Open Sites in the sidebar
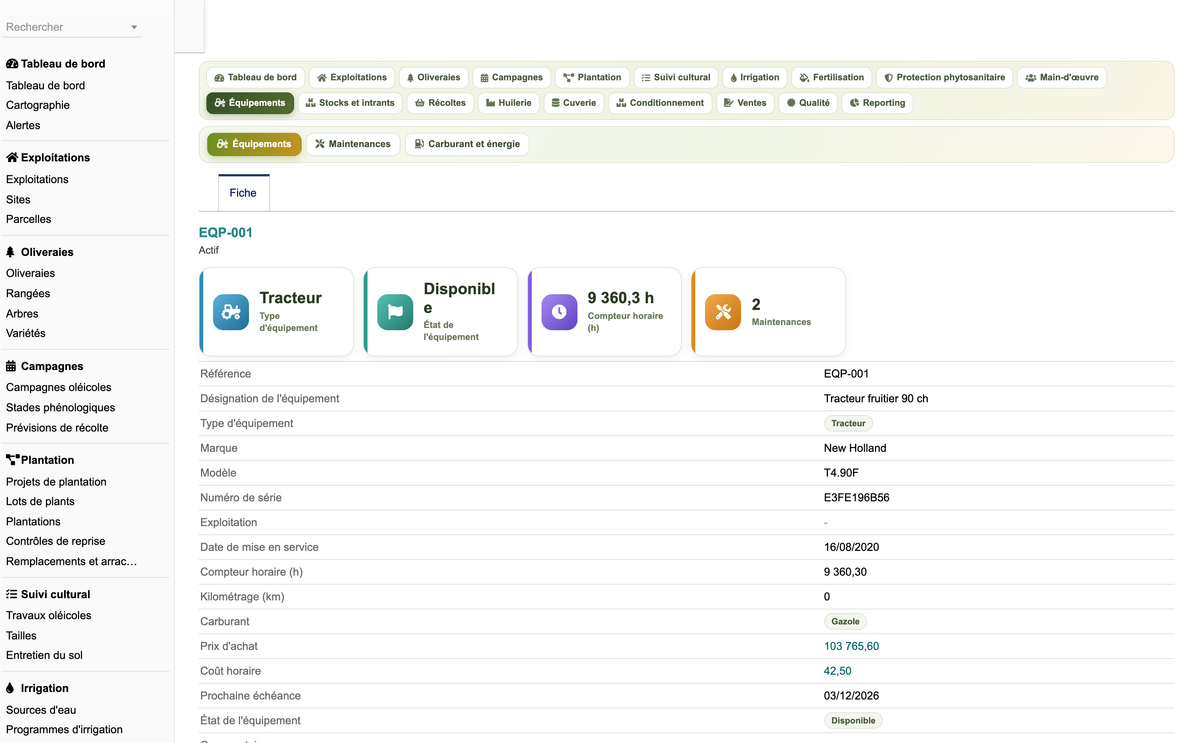1200x743 pixels. coord(18,199)
